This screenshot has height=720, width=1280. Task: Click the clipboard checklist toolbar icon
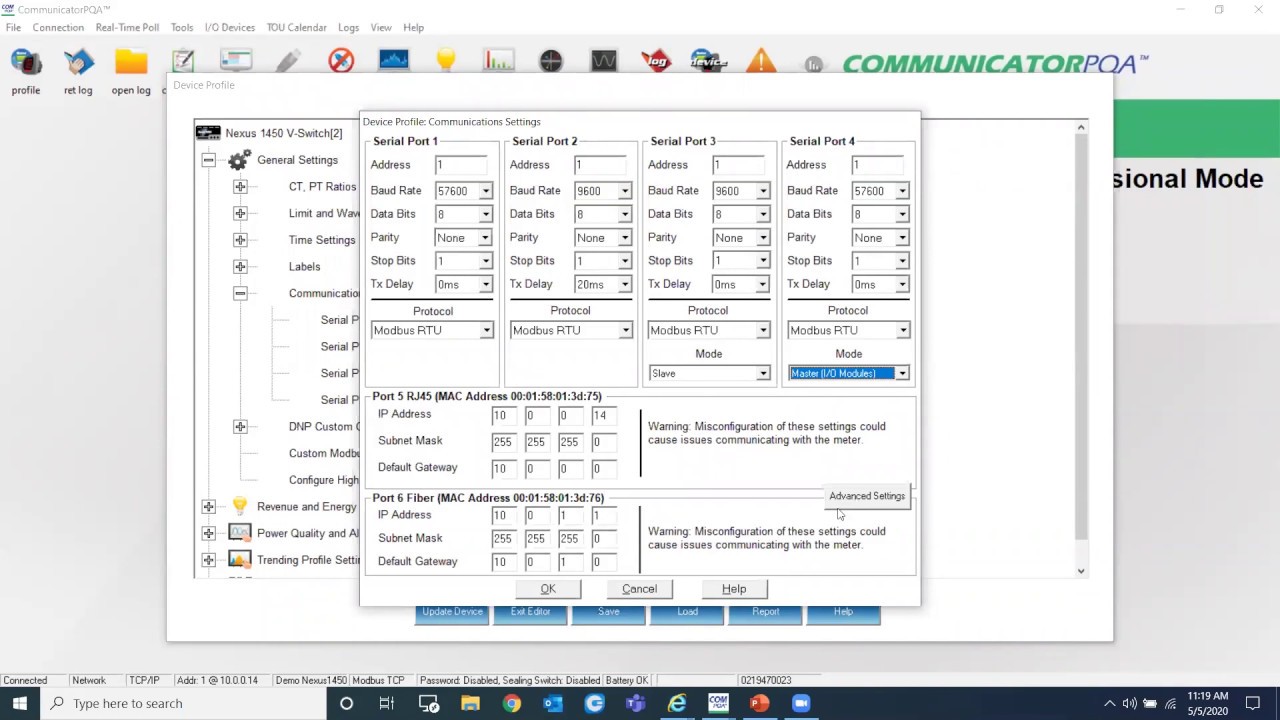point(183,61)
